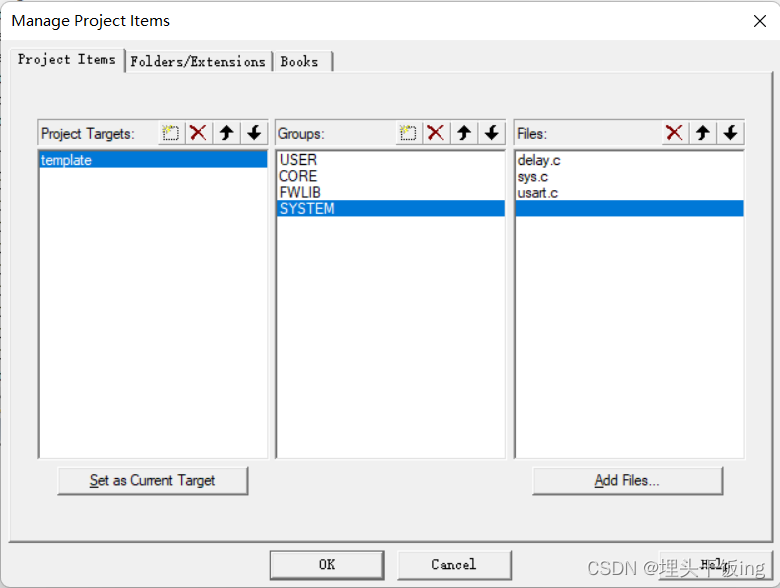Select the SYSTEM group
This screenshot has width=780, height=588.
[390, 208]
